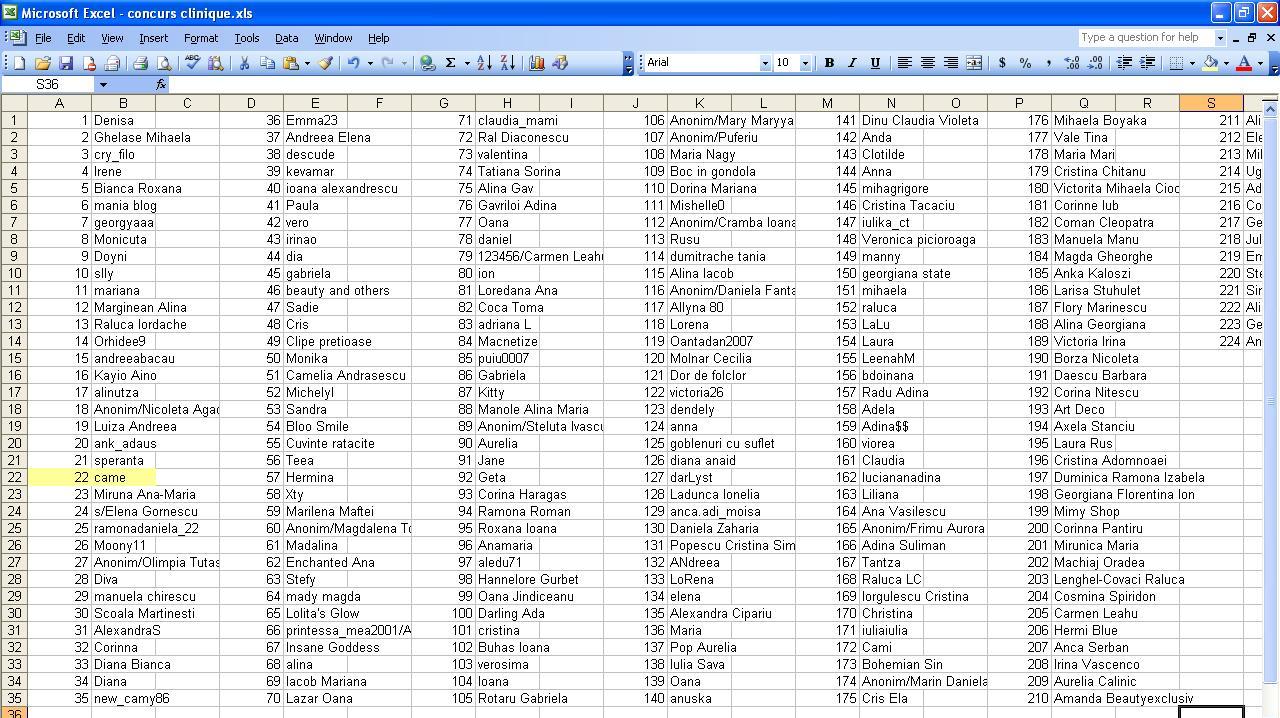Select the highlighted cell 'came'
Screen dimensions: 1280x718
click(123, 477)
